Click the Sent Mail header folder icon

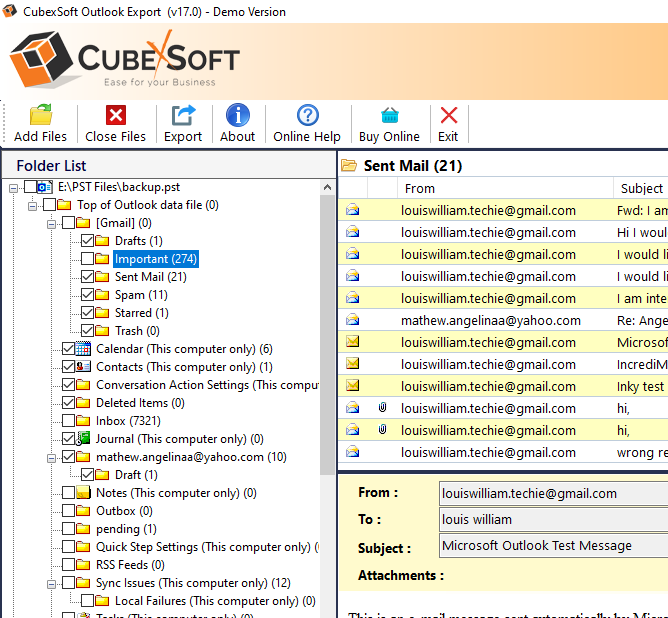click(349, 165)
